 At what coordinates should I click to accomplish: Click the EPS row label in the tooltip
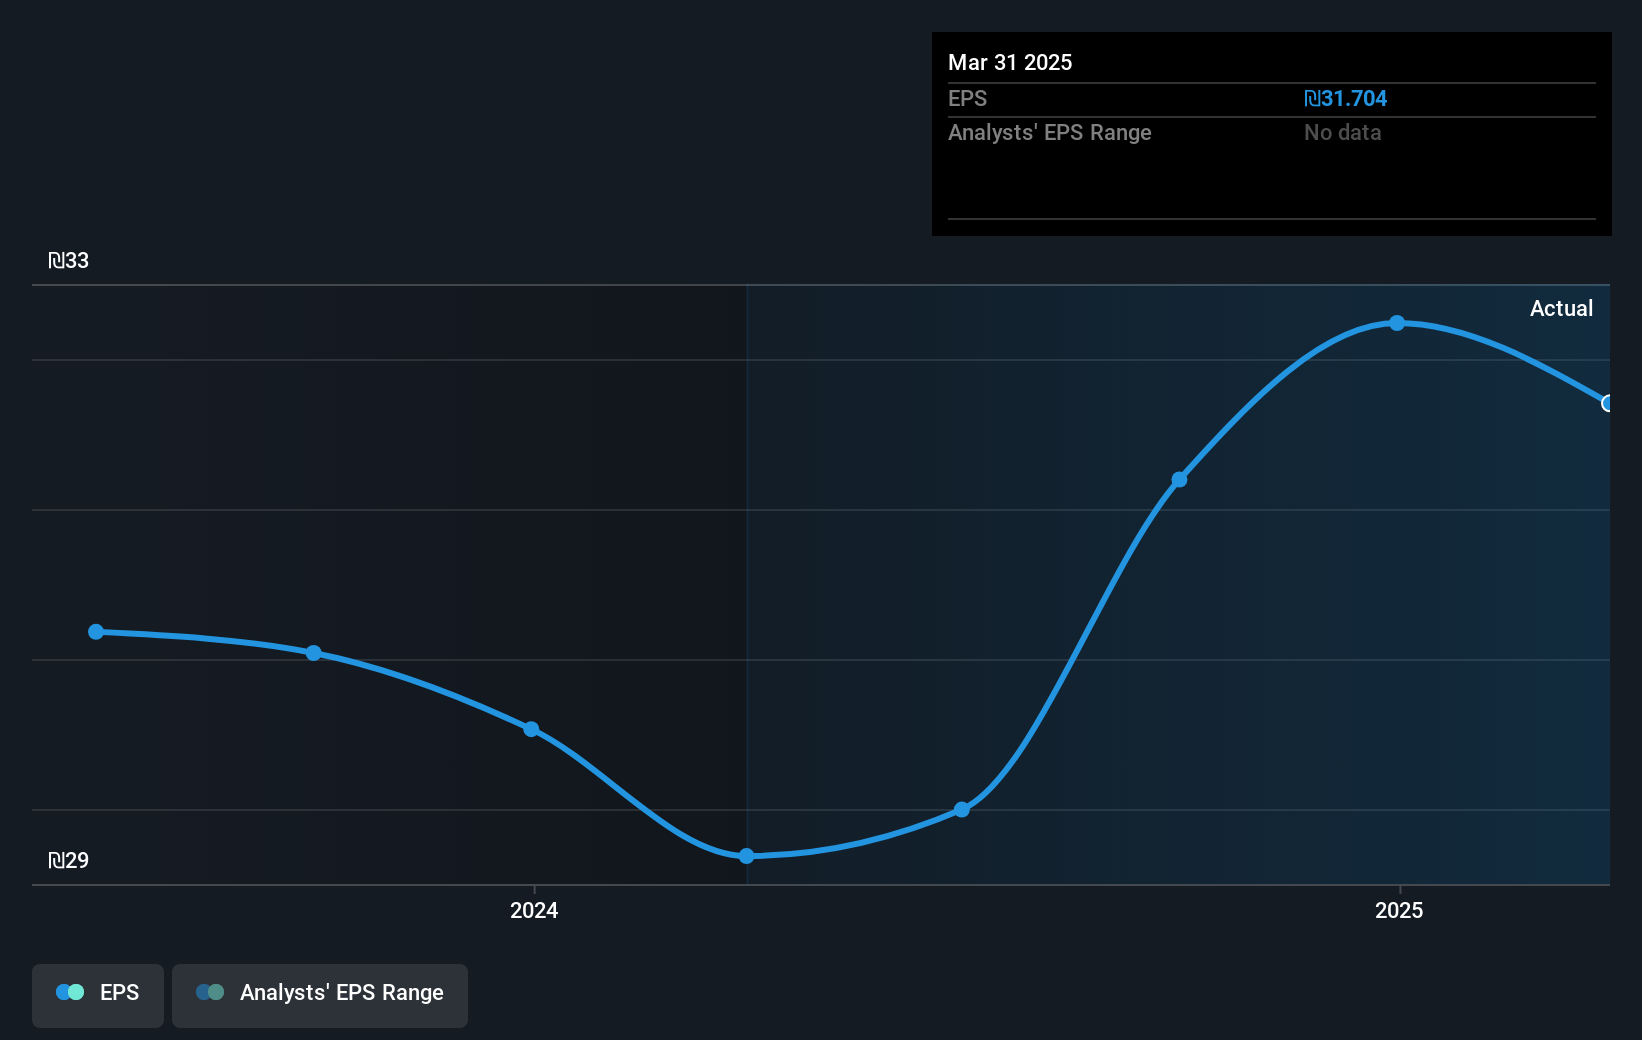click(967, 98)
